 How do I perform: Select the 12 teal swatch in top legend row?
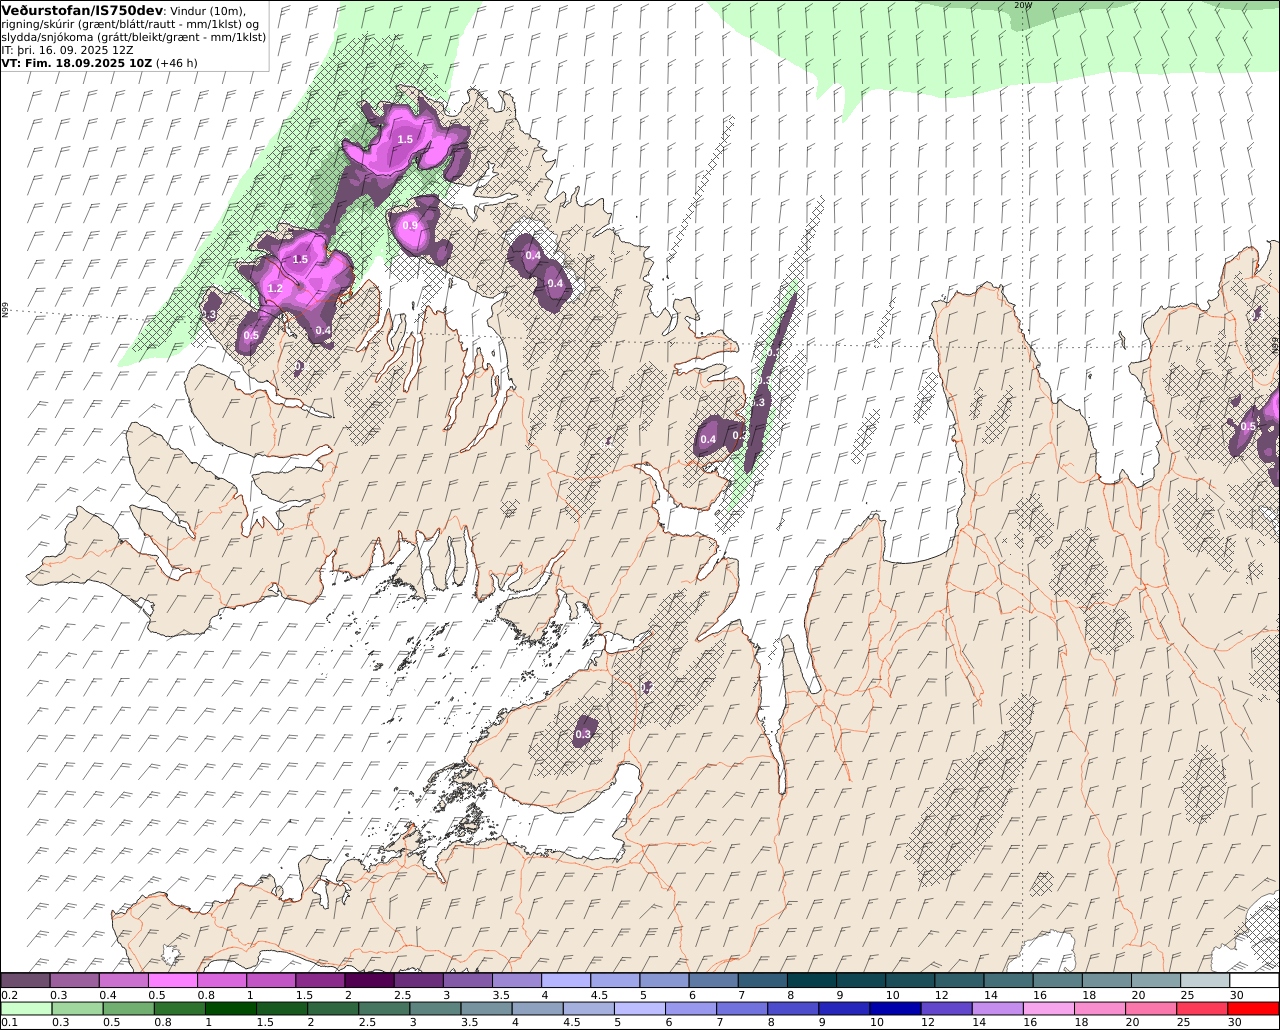(960, 980)
